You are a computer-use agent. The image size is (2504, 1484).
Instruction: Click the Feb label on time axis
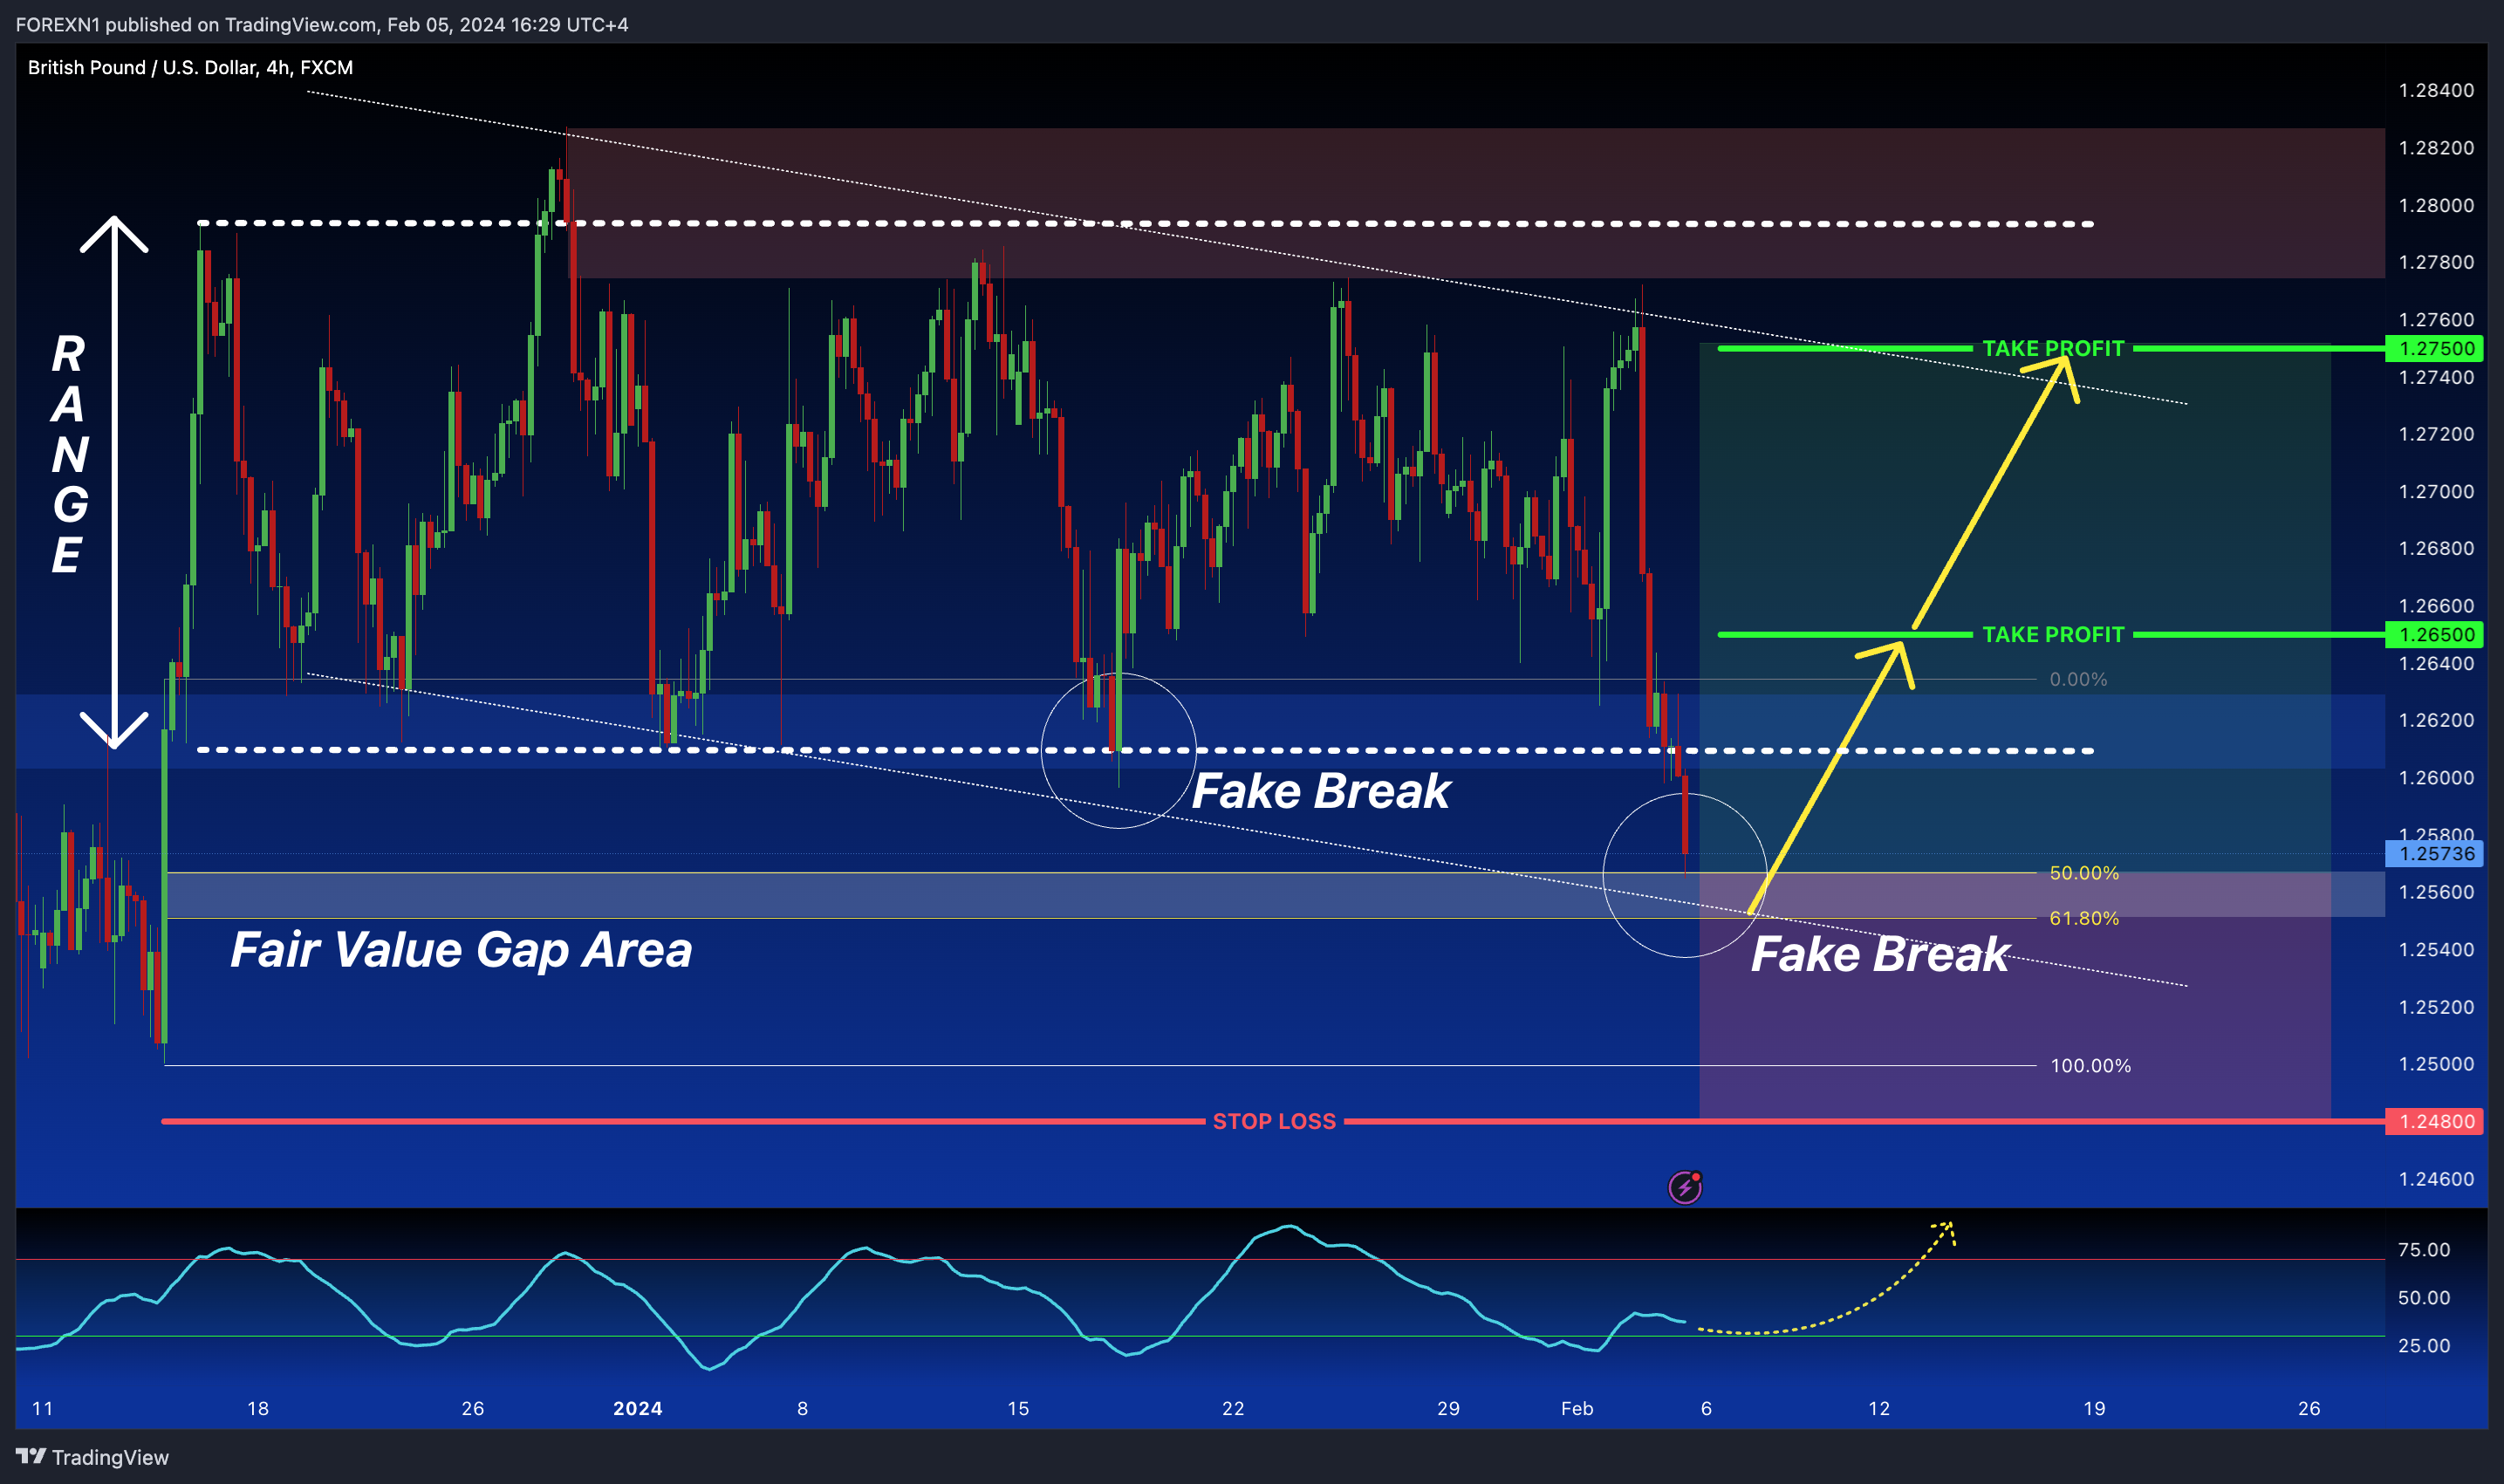1577,1409
